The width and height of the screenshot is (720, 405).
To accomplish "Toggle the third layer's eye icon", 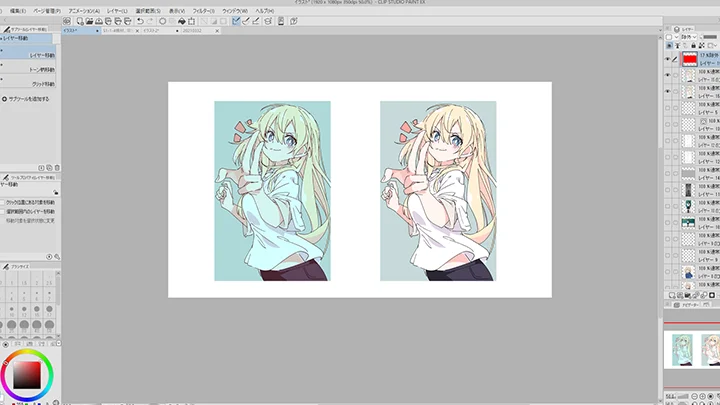I will [x=668, y=91].
